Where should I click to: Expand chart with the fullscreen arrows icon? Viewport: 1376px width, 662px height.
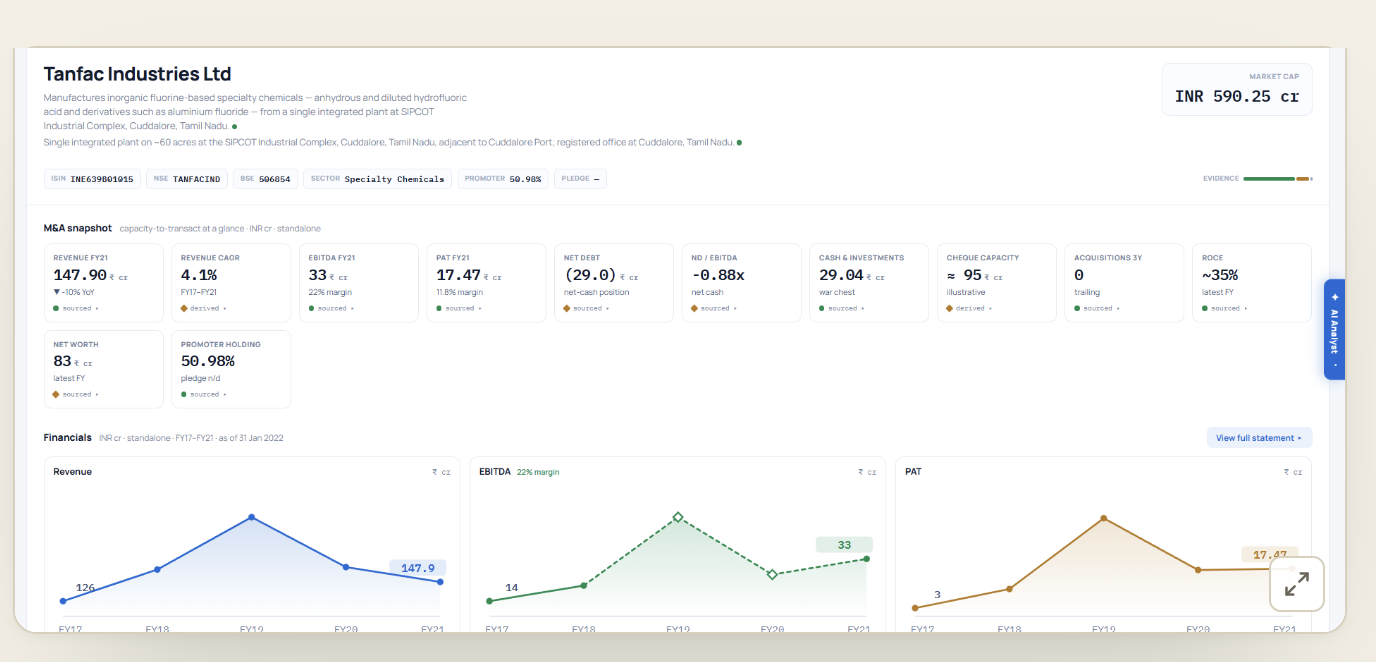[1297, 584]
